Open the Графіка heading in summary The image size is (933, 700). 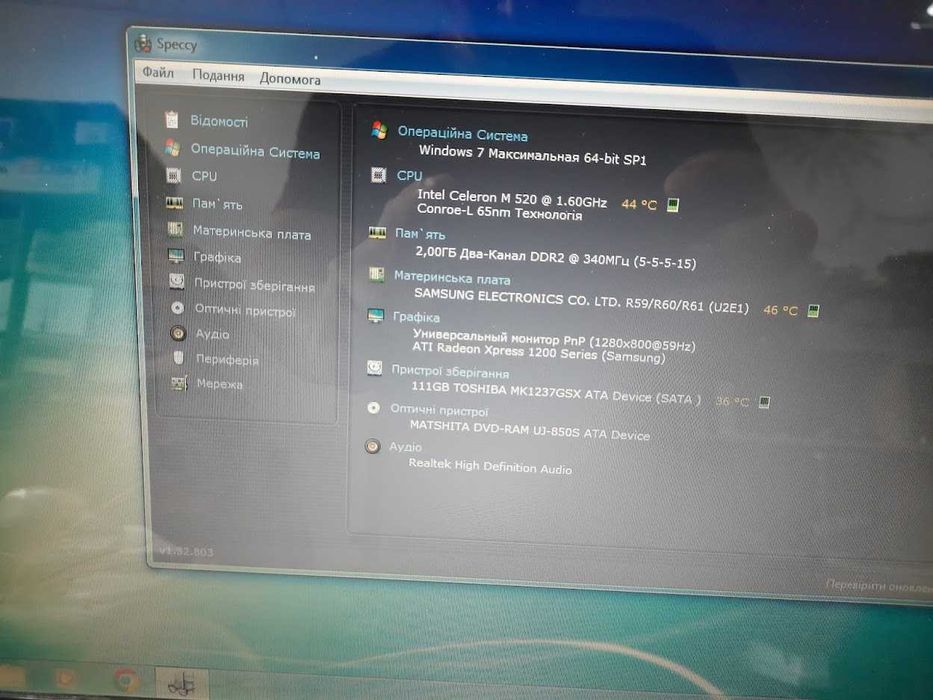417,317
